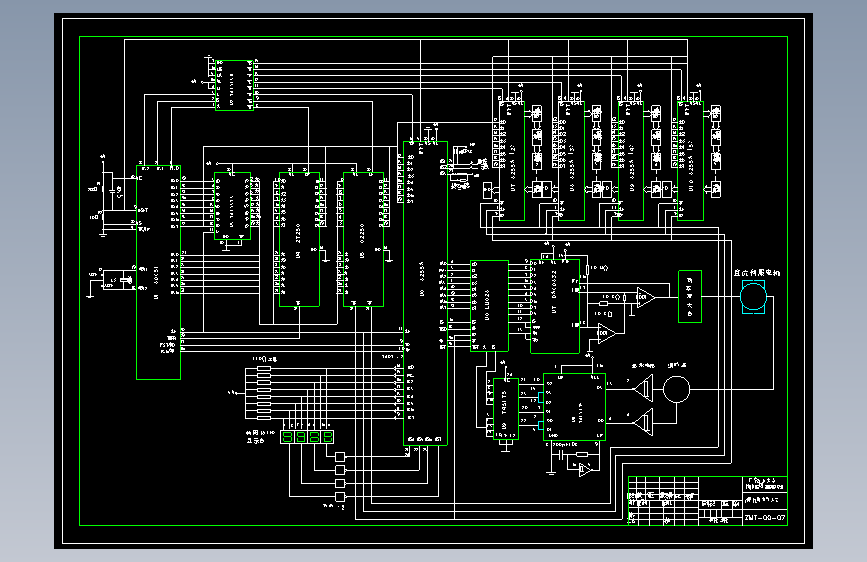Select the LM629 motion controller chip
867x562 pixels.
(x=489, y=306)
